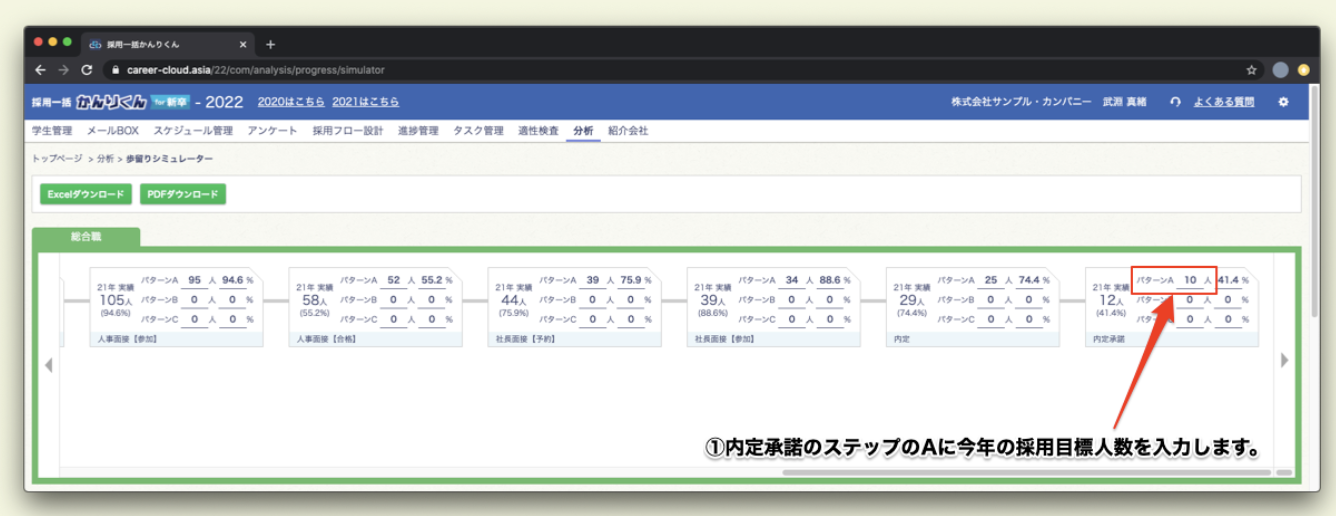Open the よくある質問 link

point(1224,102)
